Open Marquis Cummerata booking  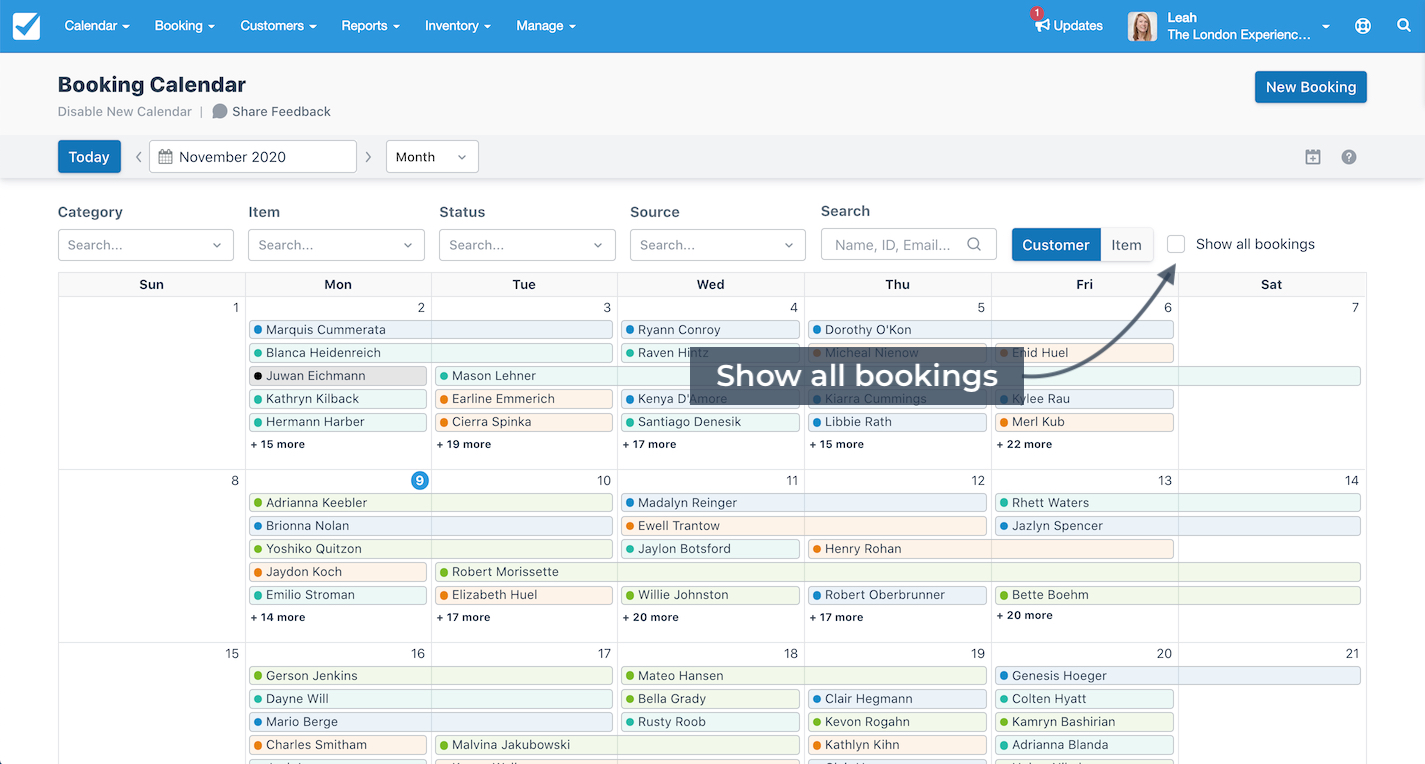431,329
